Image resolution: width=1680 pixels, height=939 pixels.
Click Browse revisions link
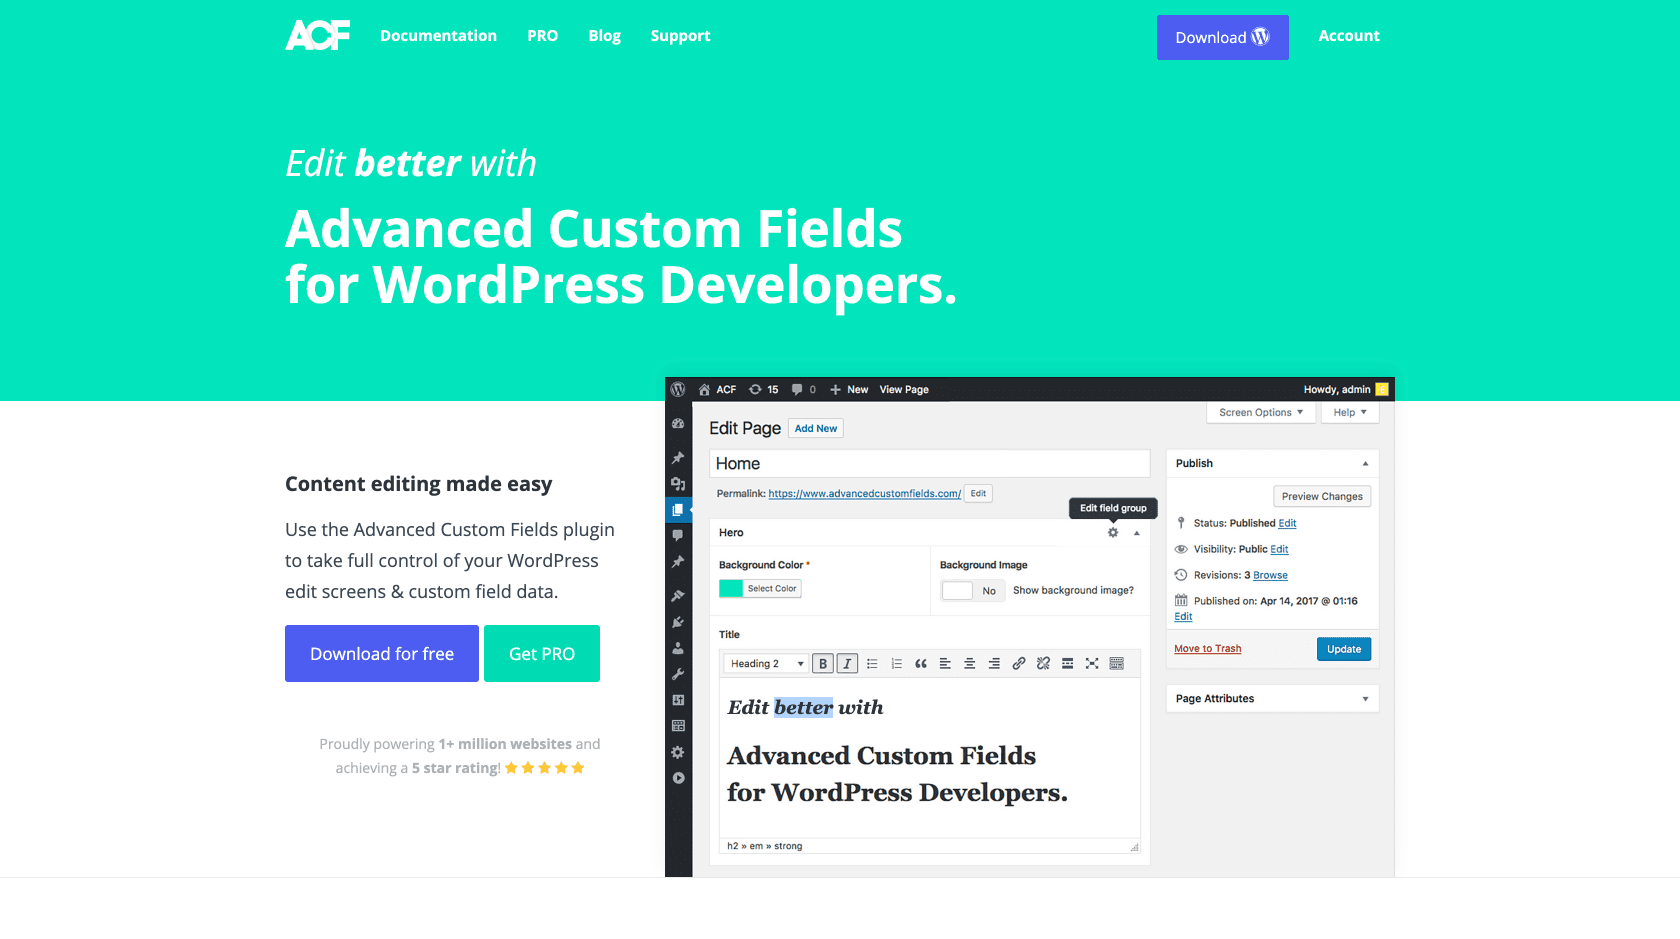coord(1270,576)
